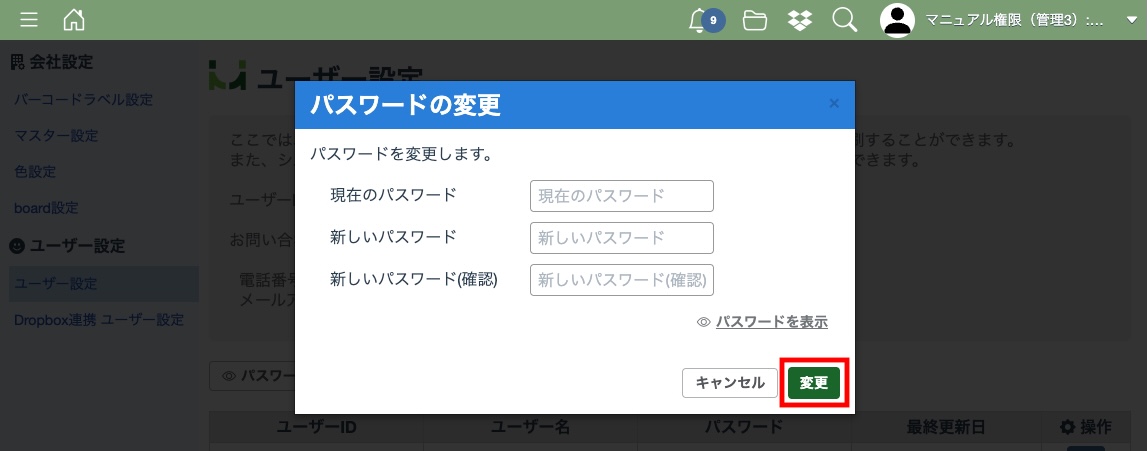Open the folder icon in header
The width and height of the screenshot is (1147, 451).
[755, 20]
